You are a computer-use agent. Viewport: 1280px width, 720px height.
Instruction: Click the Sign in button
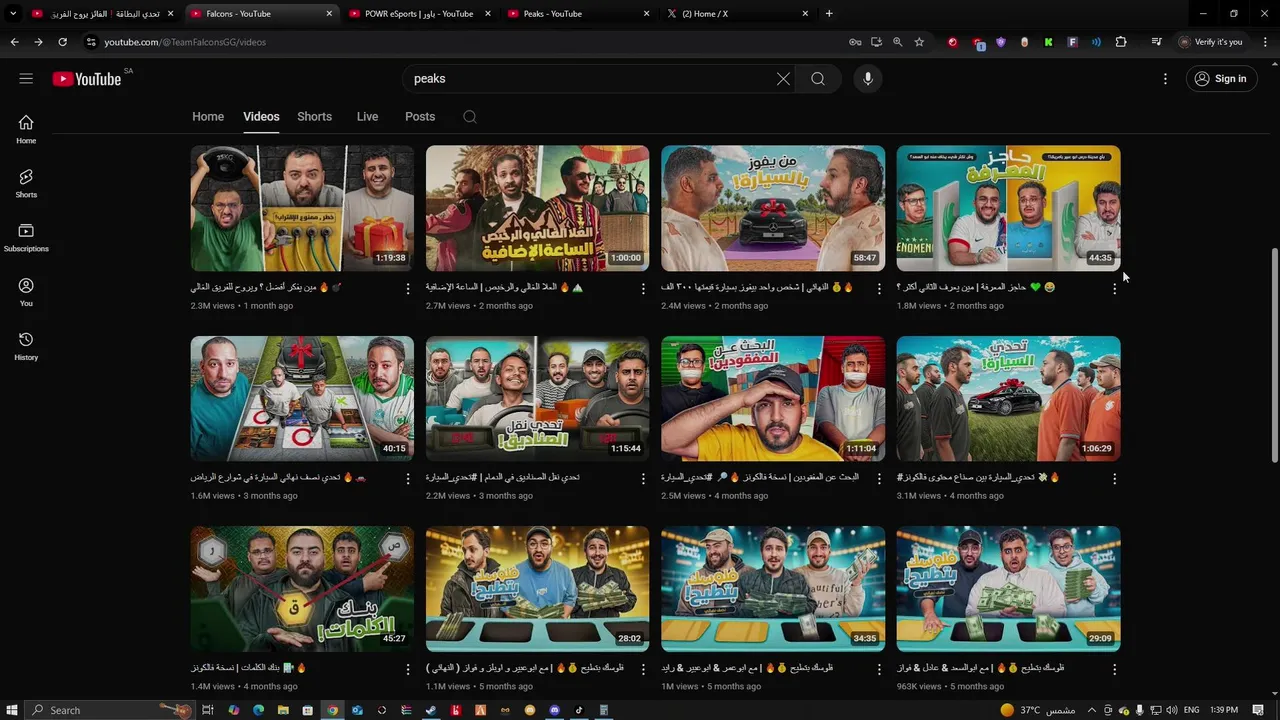(1221, 79)
